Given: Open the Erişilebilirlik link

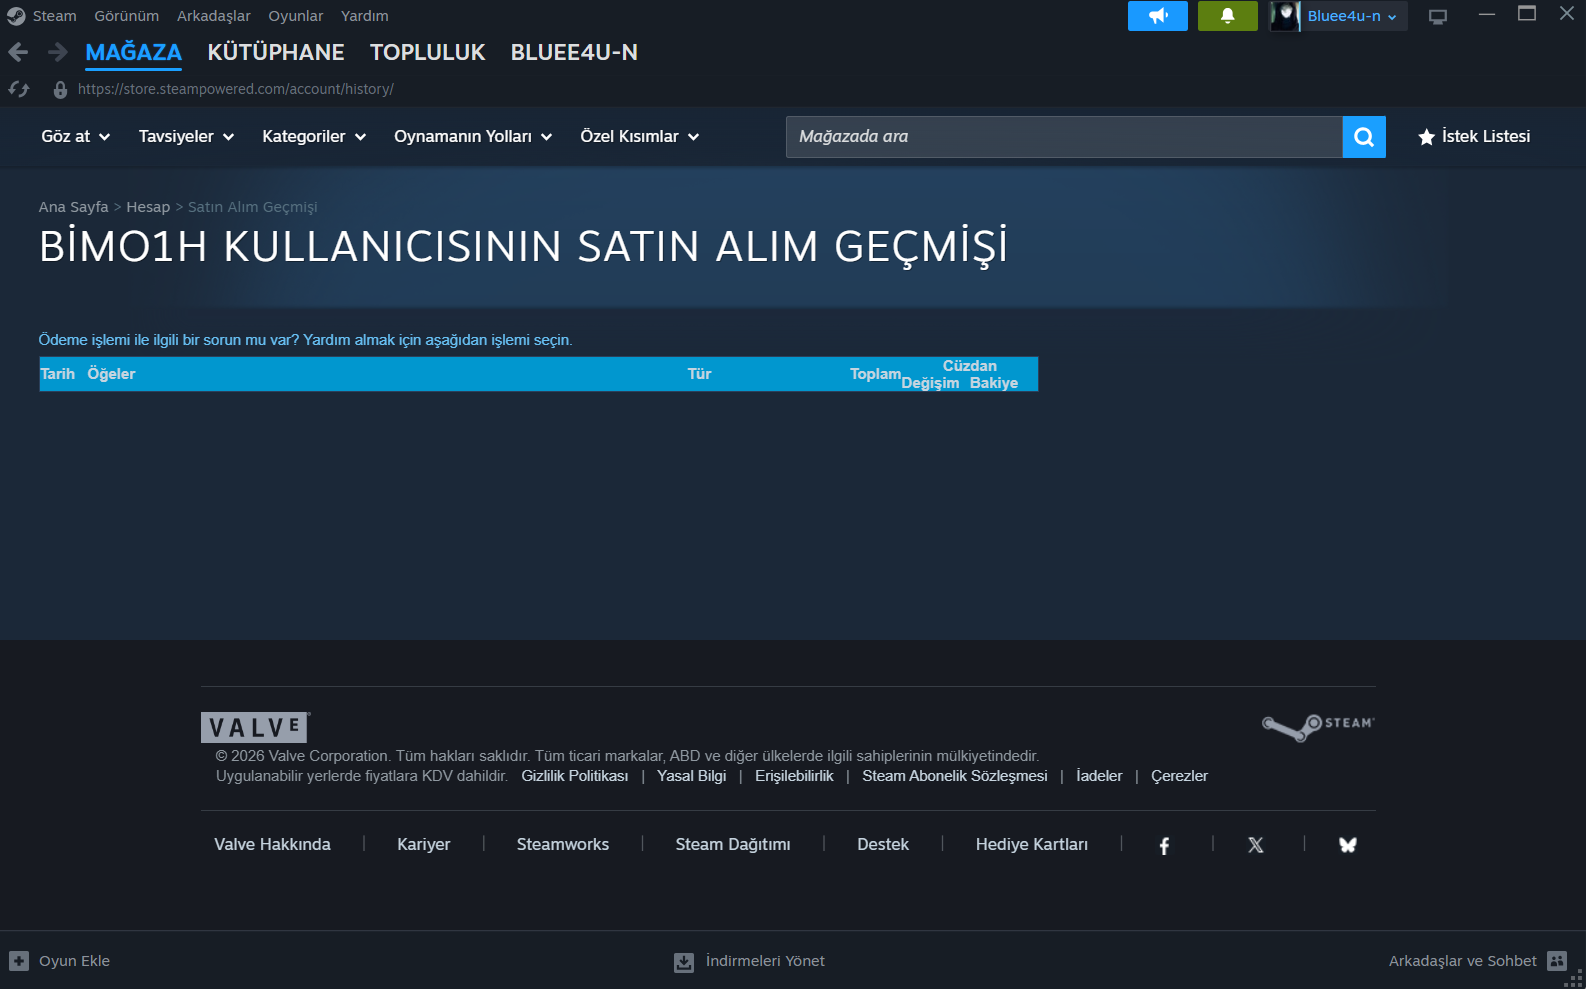Looking at the screenshot, I should click(x=794, y=776).
